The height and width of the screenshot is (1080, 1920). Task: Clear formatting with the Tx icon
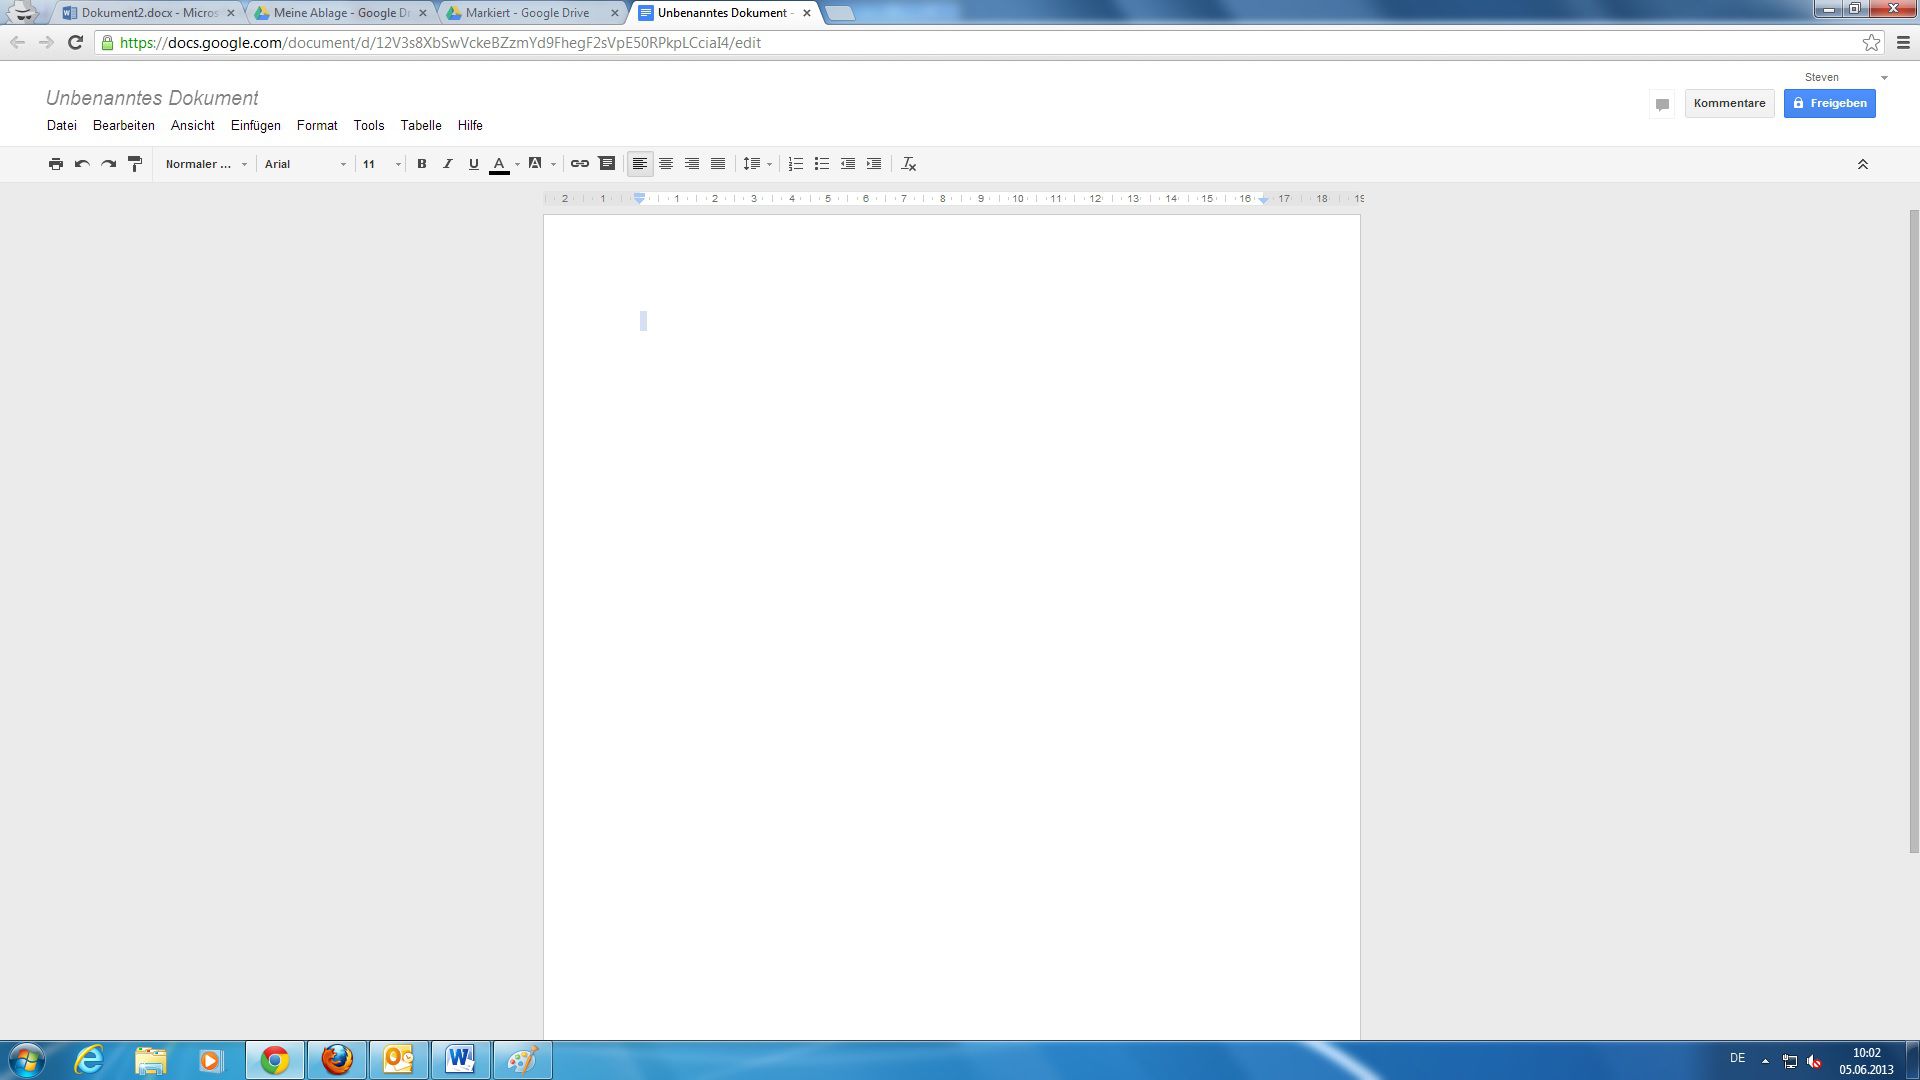pyautogui.click(x=908, y=163)
